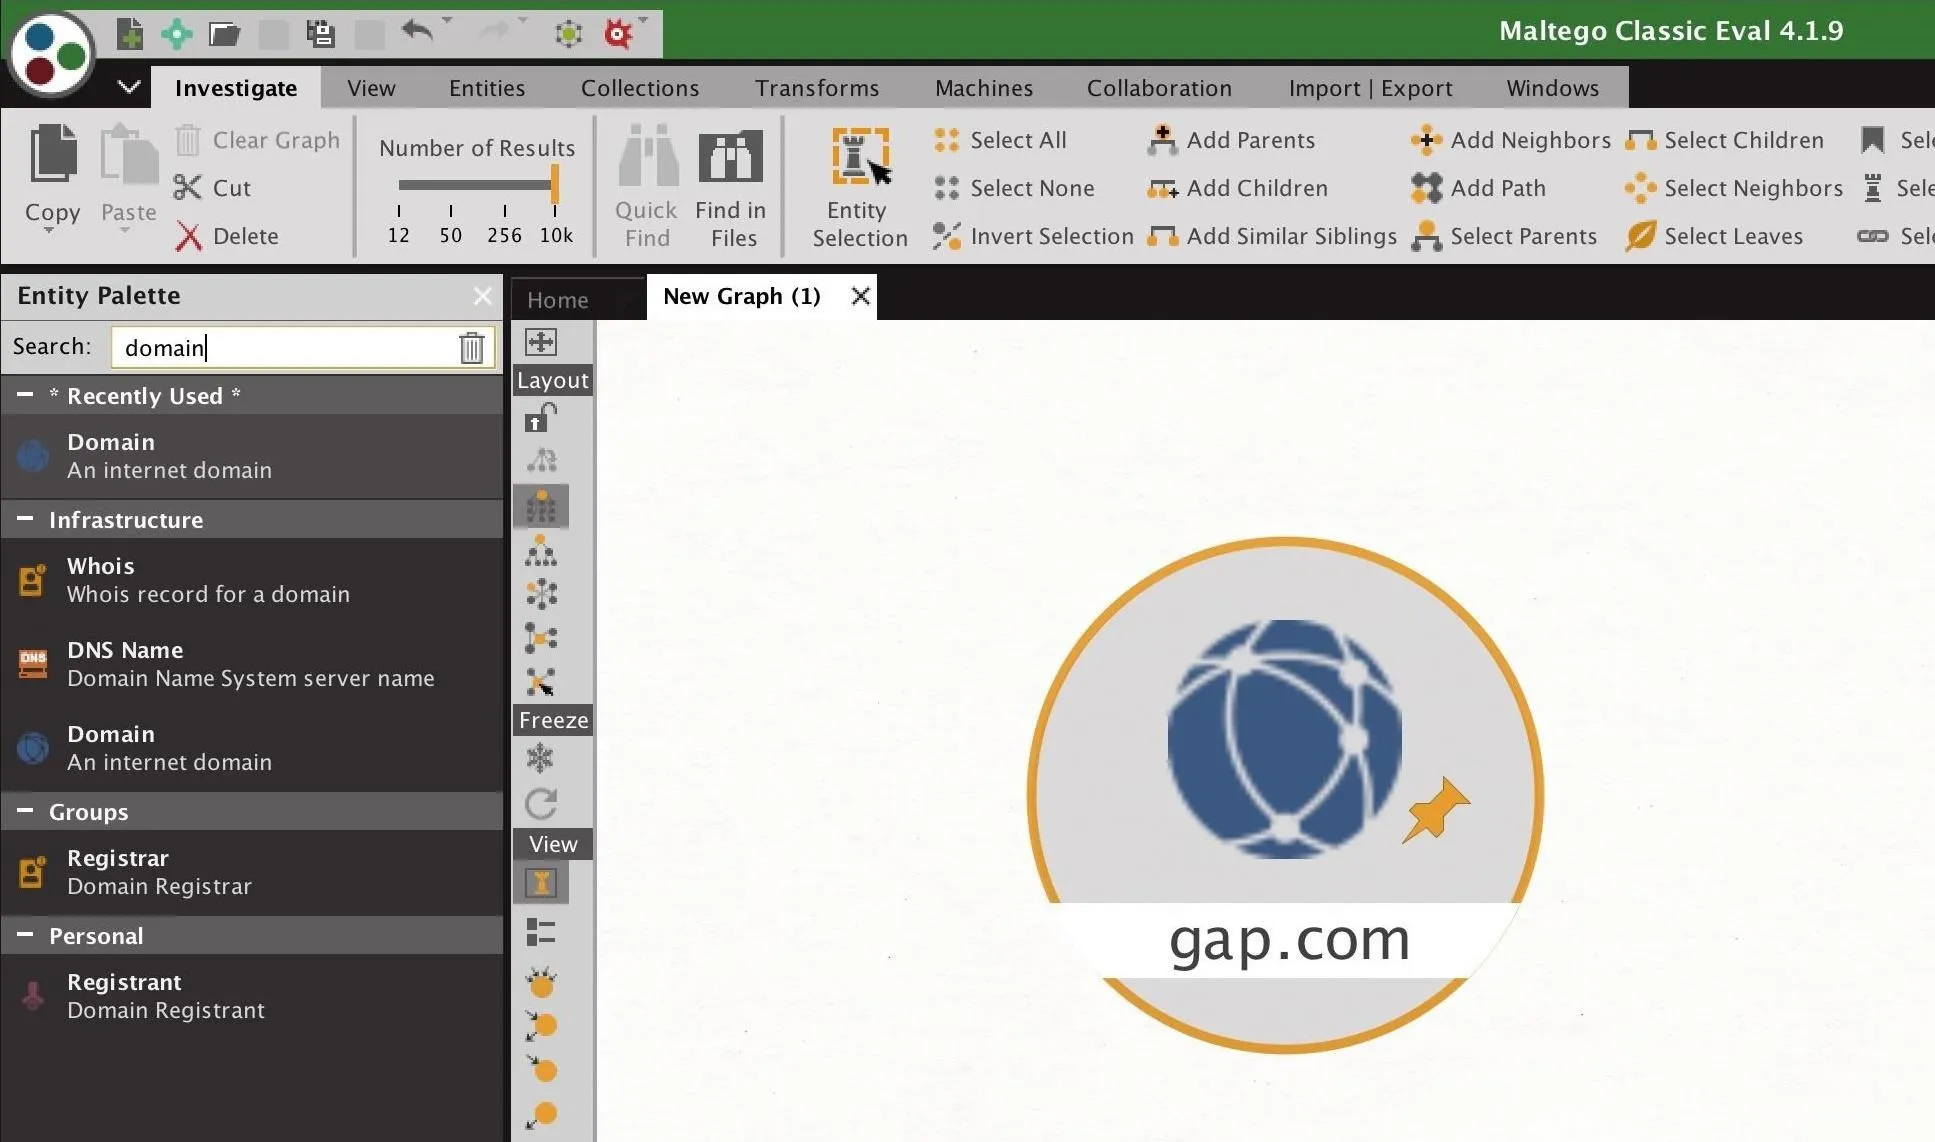Click Add Parents
This screenshot has height=1142, width=1935.
1231,140
